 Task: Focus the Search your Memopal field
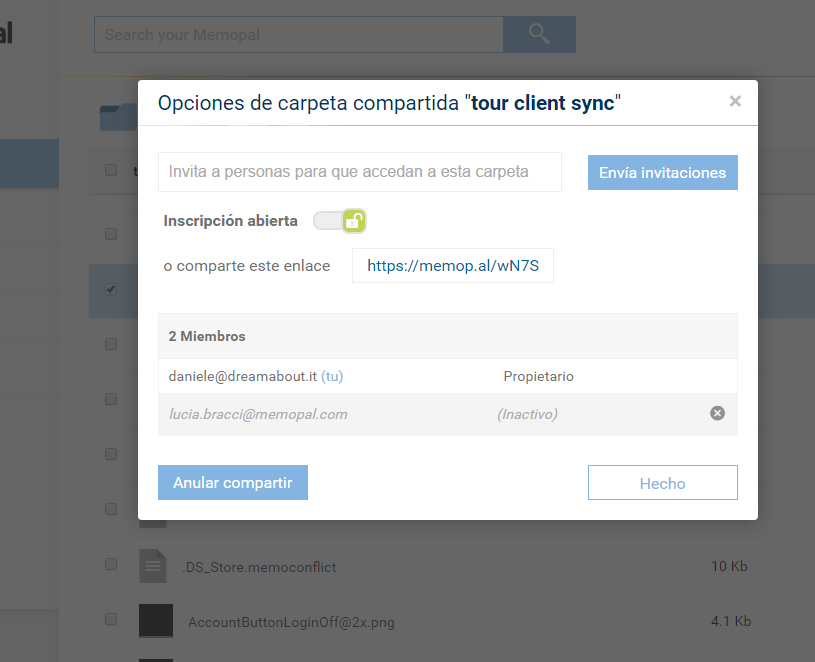pos(298,34)
